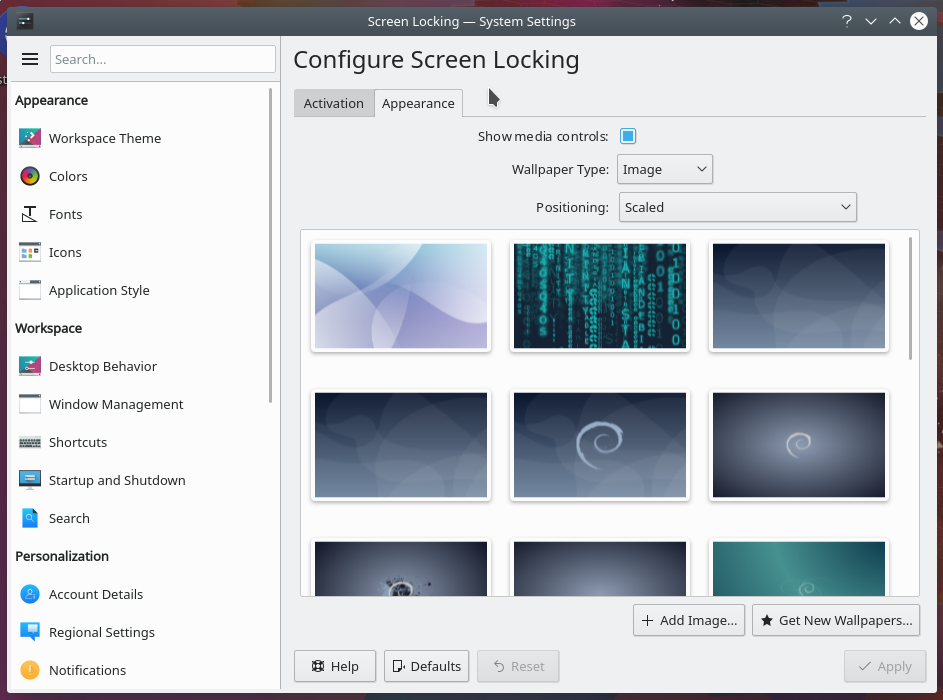Viewport: 943px width, 700px height.
Task: Click the Shortcuts keyboard icon
Action: [x=30, y=442]
